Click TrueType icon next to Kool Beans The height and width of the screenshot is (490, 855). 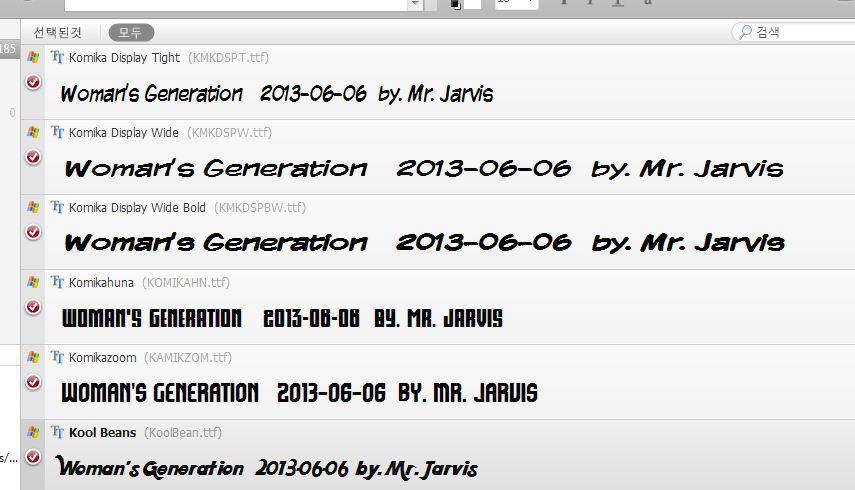tap(57, 432)
